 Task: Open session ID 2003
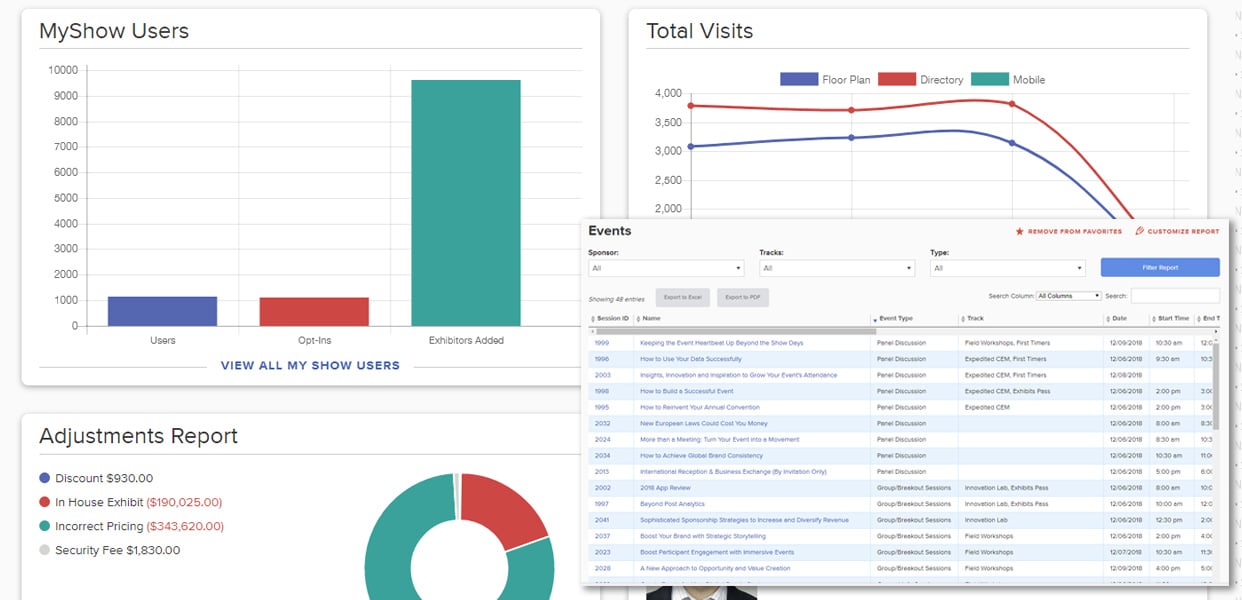pos(602,375)
